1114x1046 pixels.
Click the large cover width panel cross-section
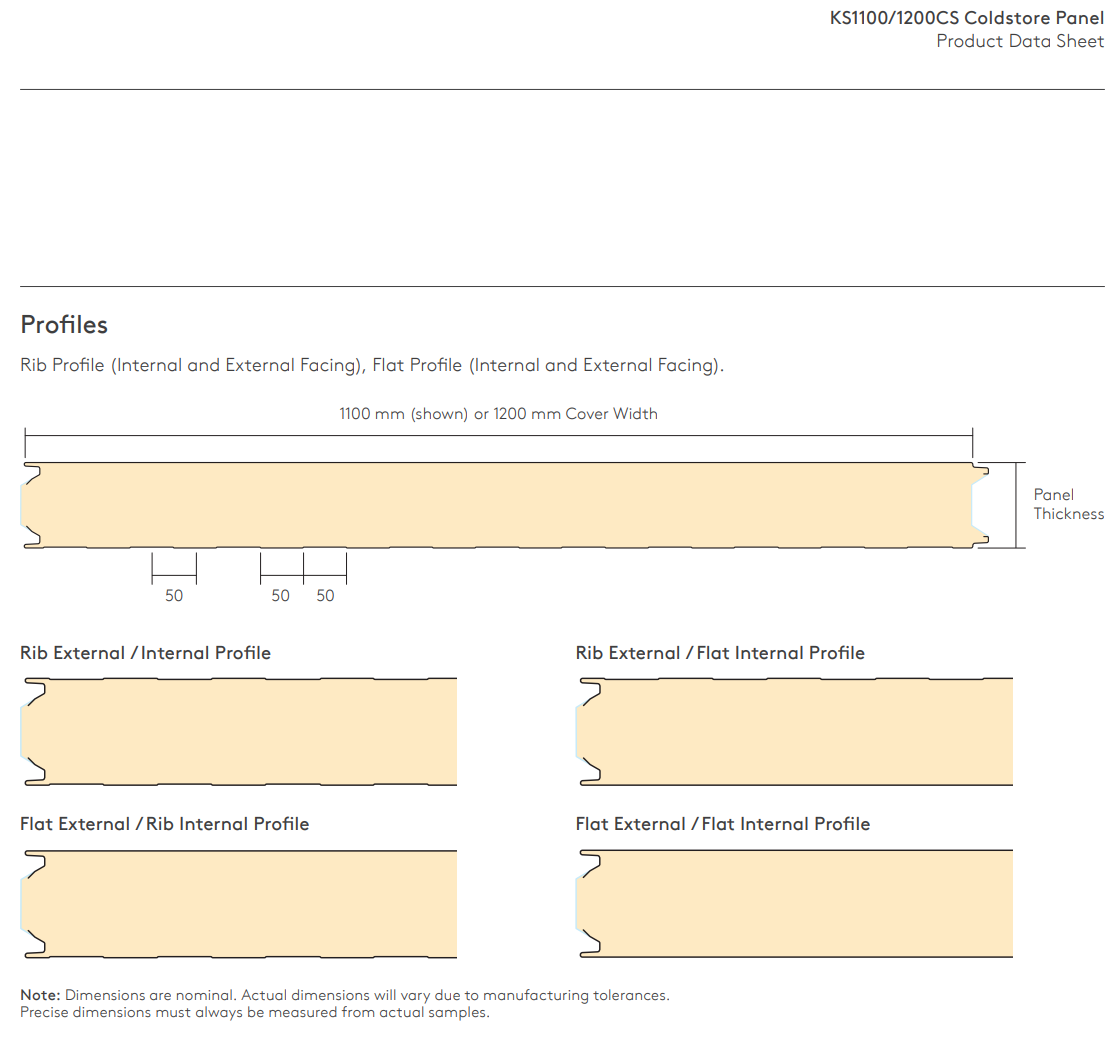click(x=500, y=505)
